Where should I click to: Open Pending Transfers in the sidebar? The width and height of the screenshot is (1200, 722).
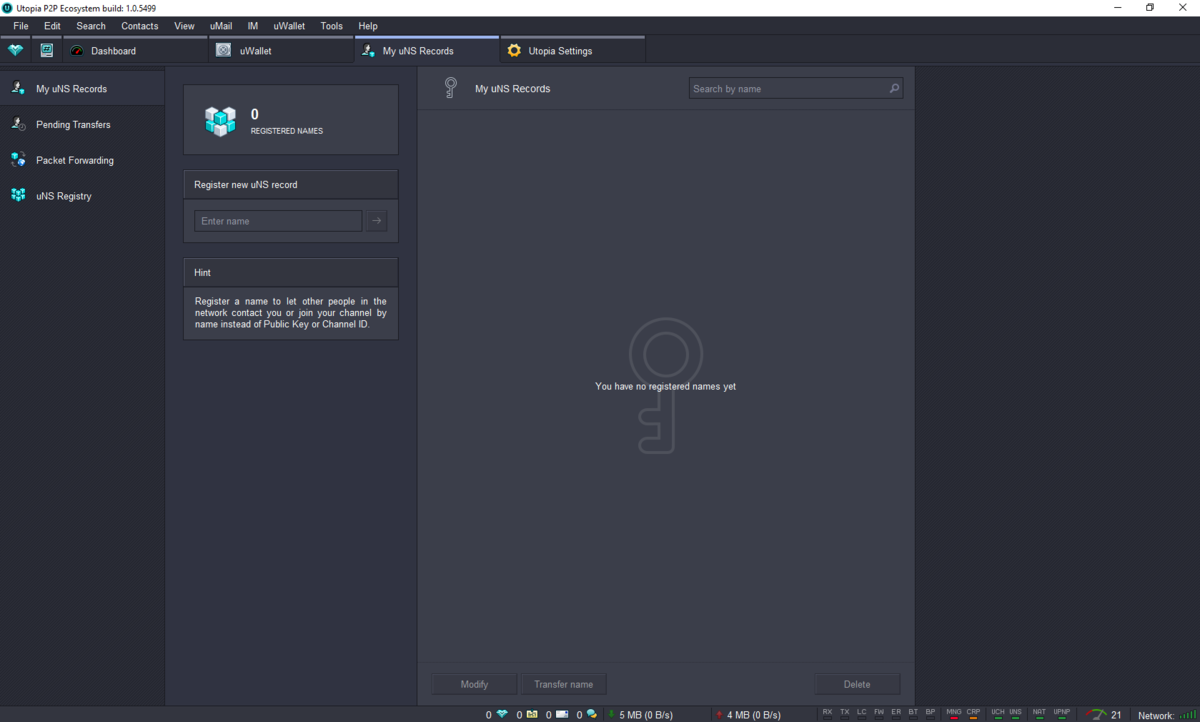(82, 125)
